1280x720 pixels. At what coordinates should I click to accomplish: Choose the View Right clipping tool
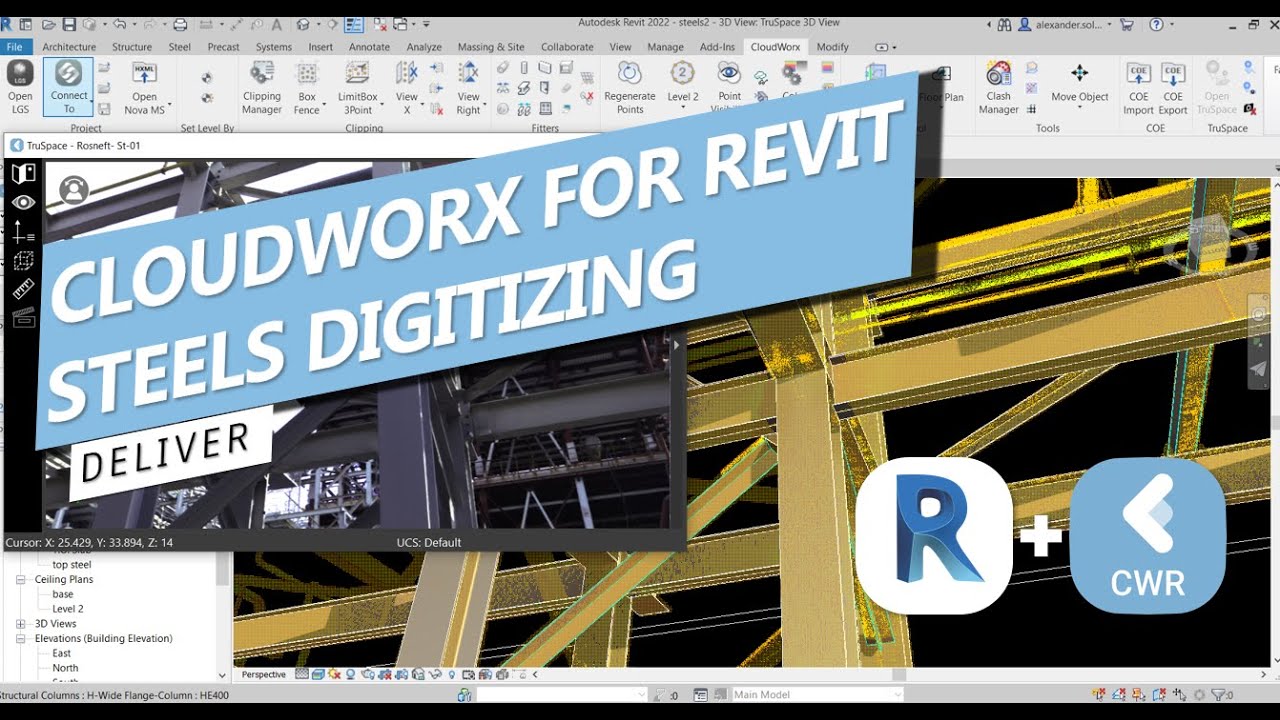[x=468, y=87]
